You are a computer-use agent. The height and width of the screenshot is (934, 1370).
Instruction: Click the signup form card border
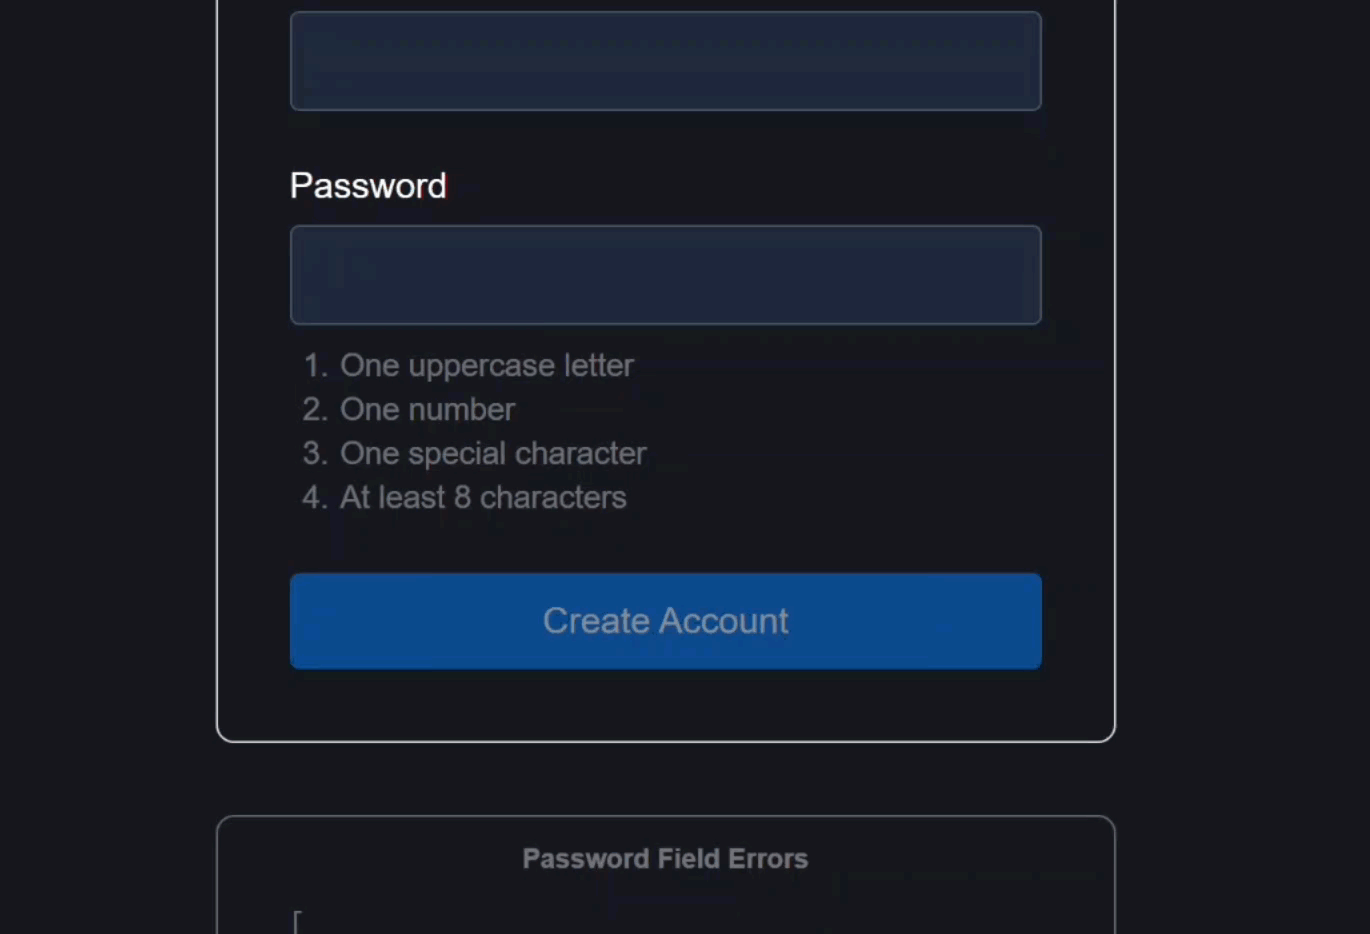click(x=217, y=400)
